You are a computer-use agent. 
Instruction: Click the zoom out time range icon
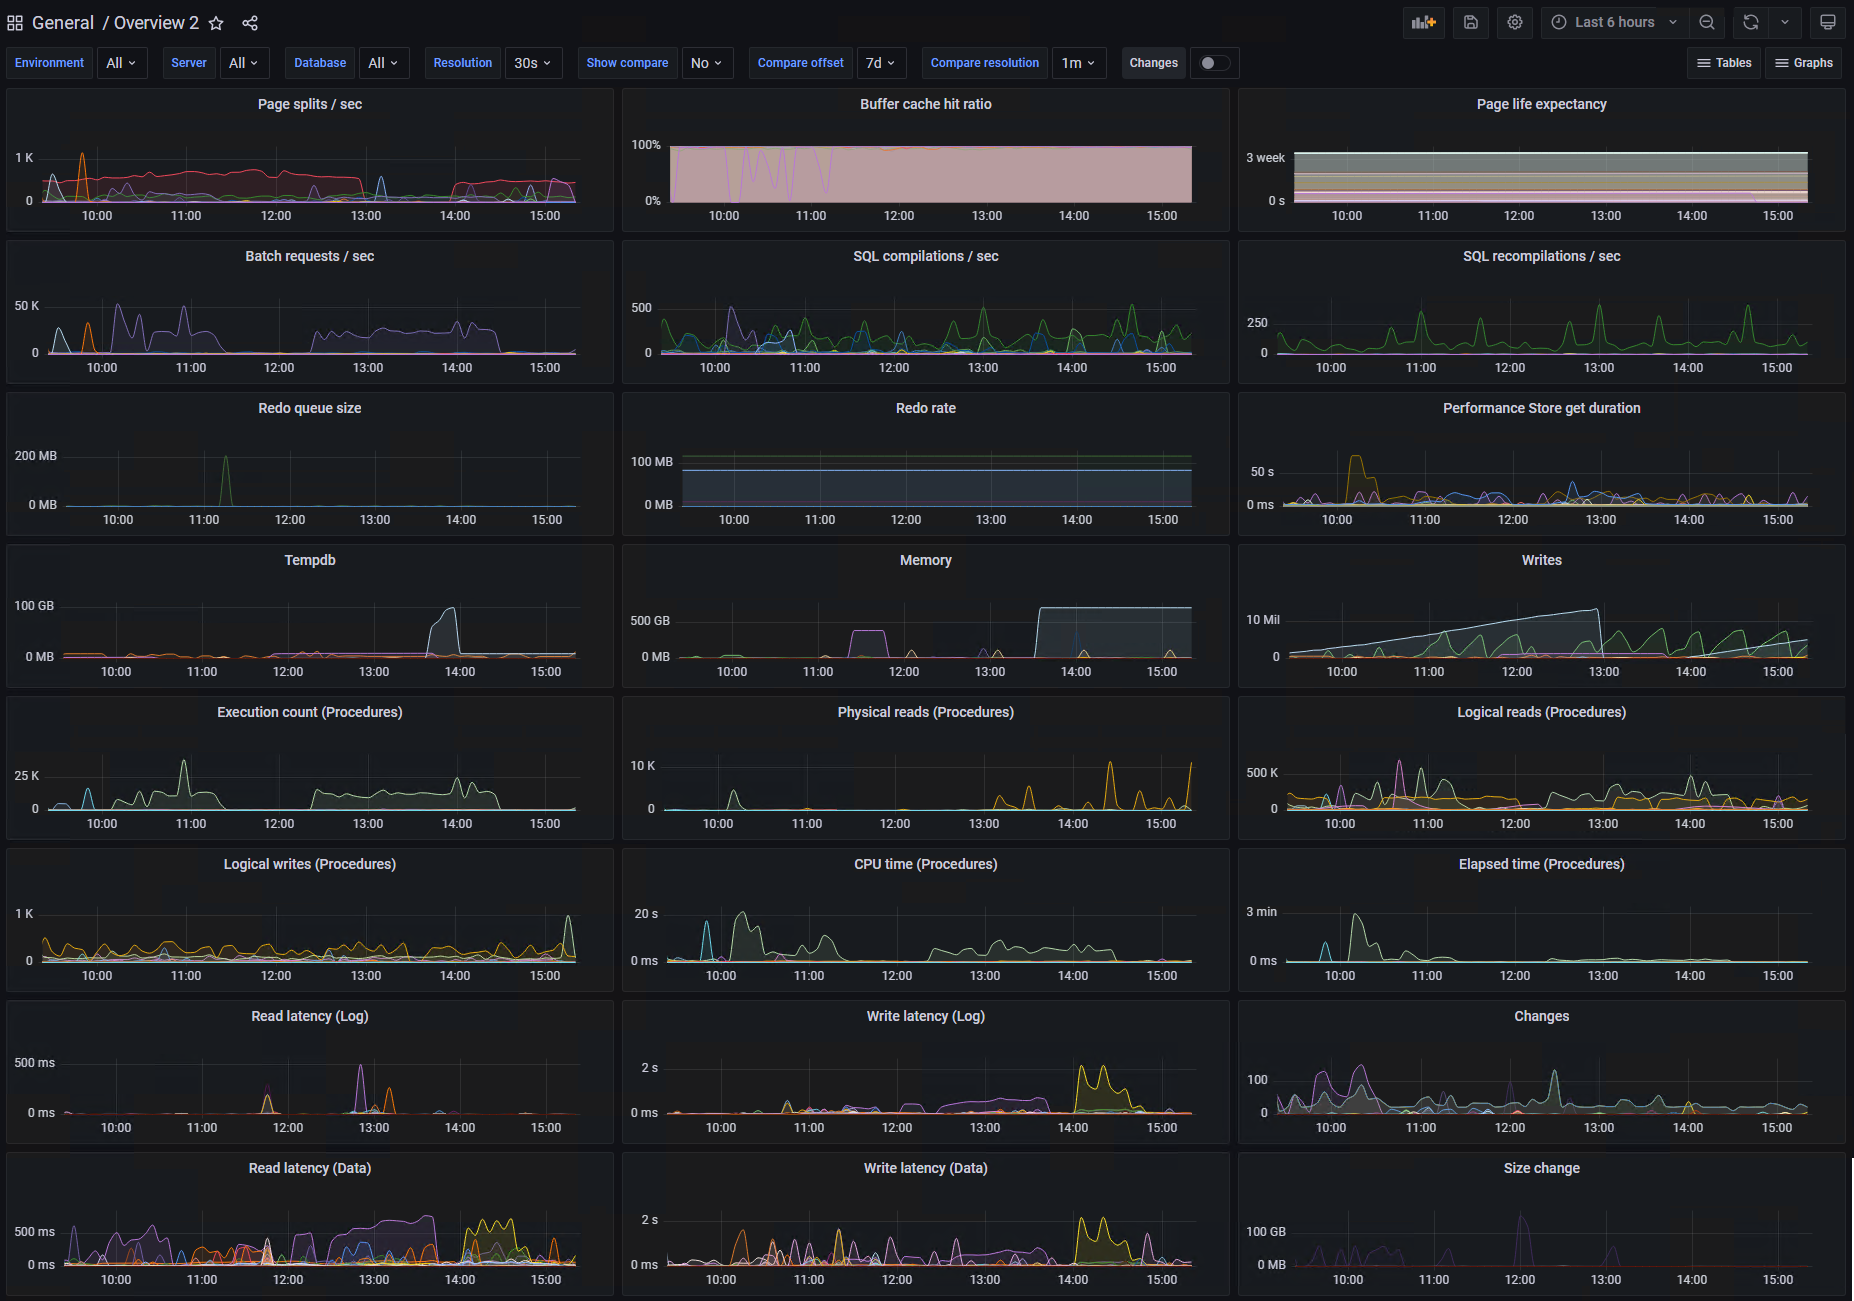tap(1707, 22)
